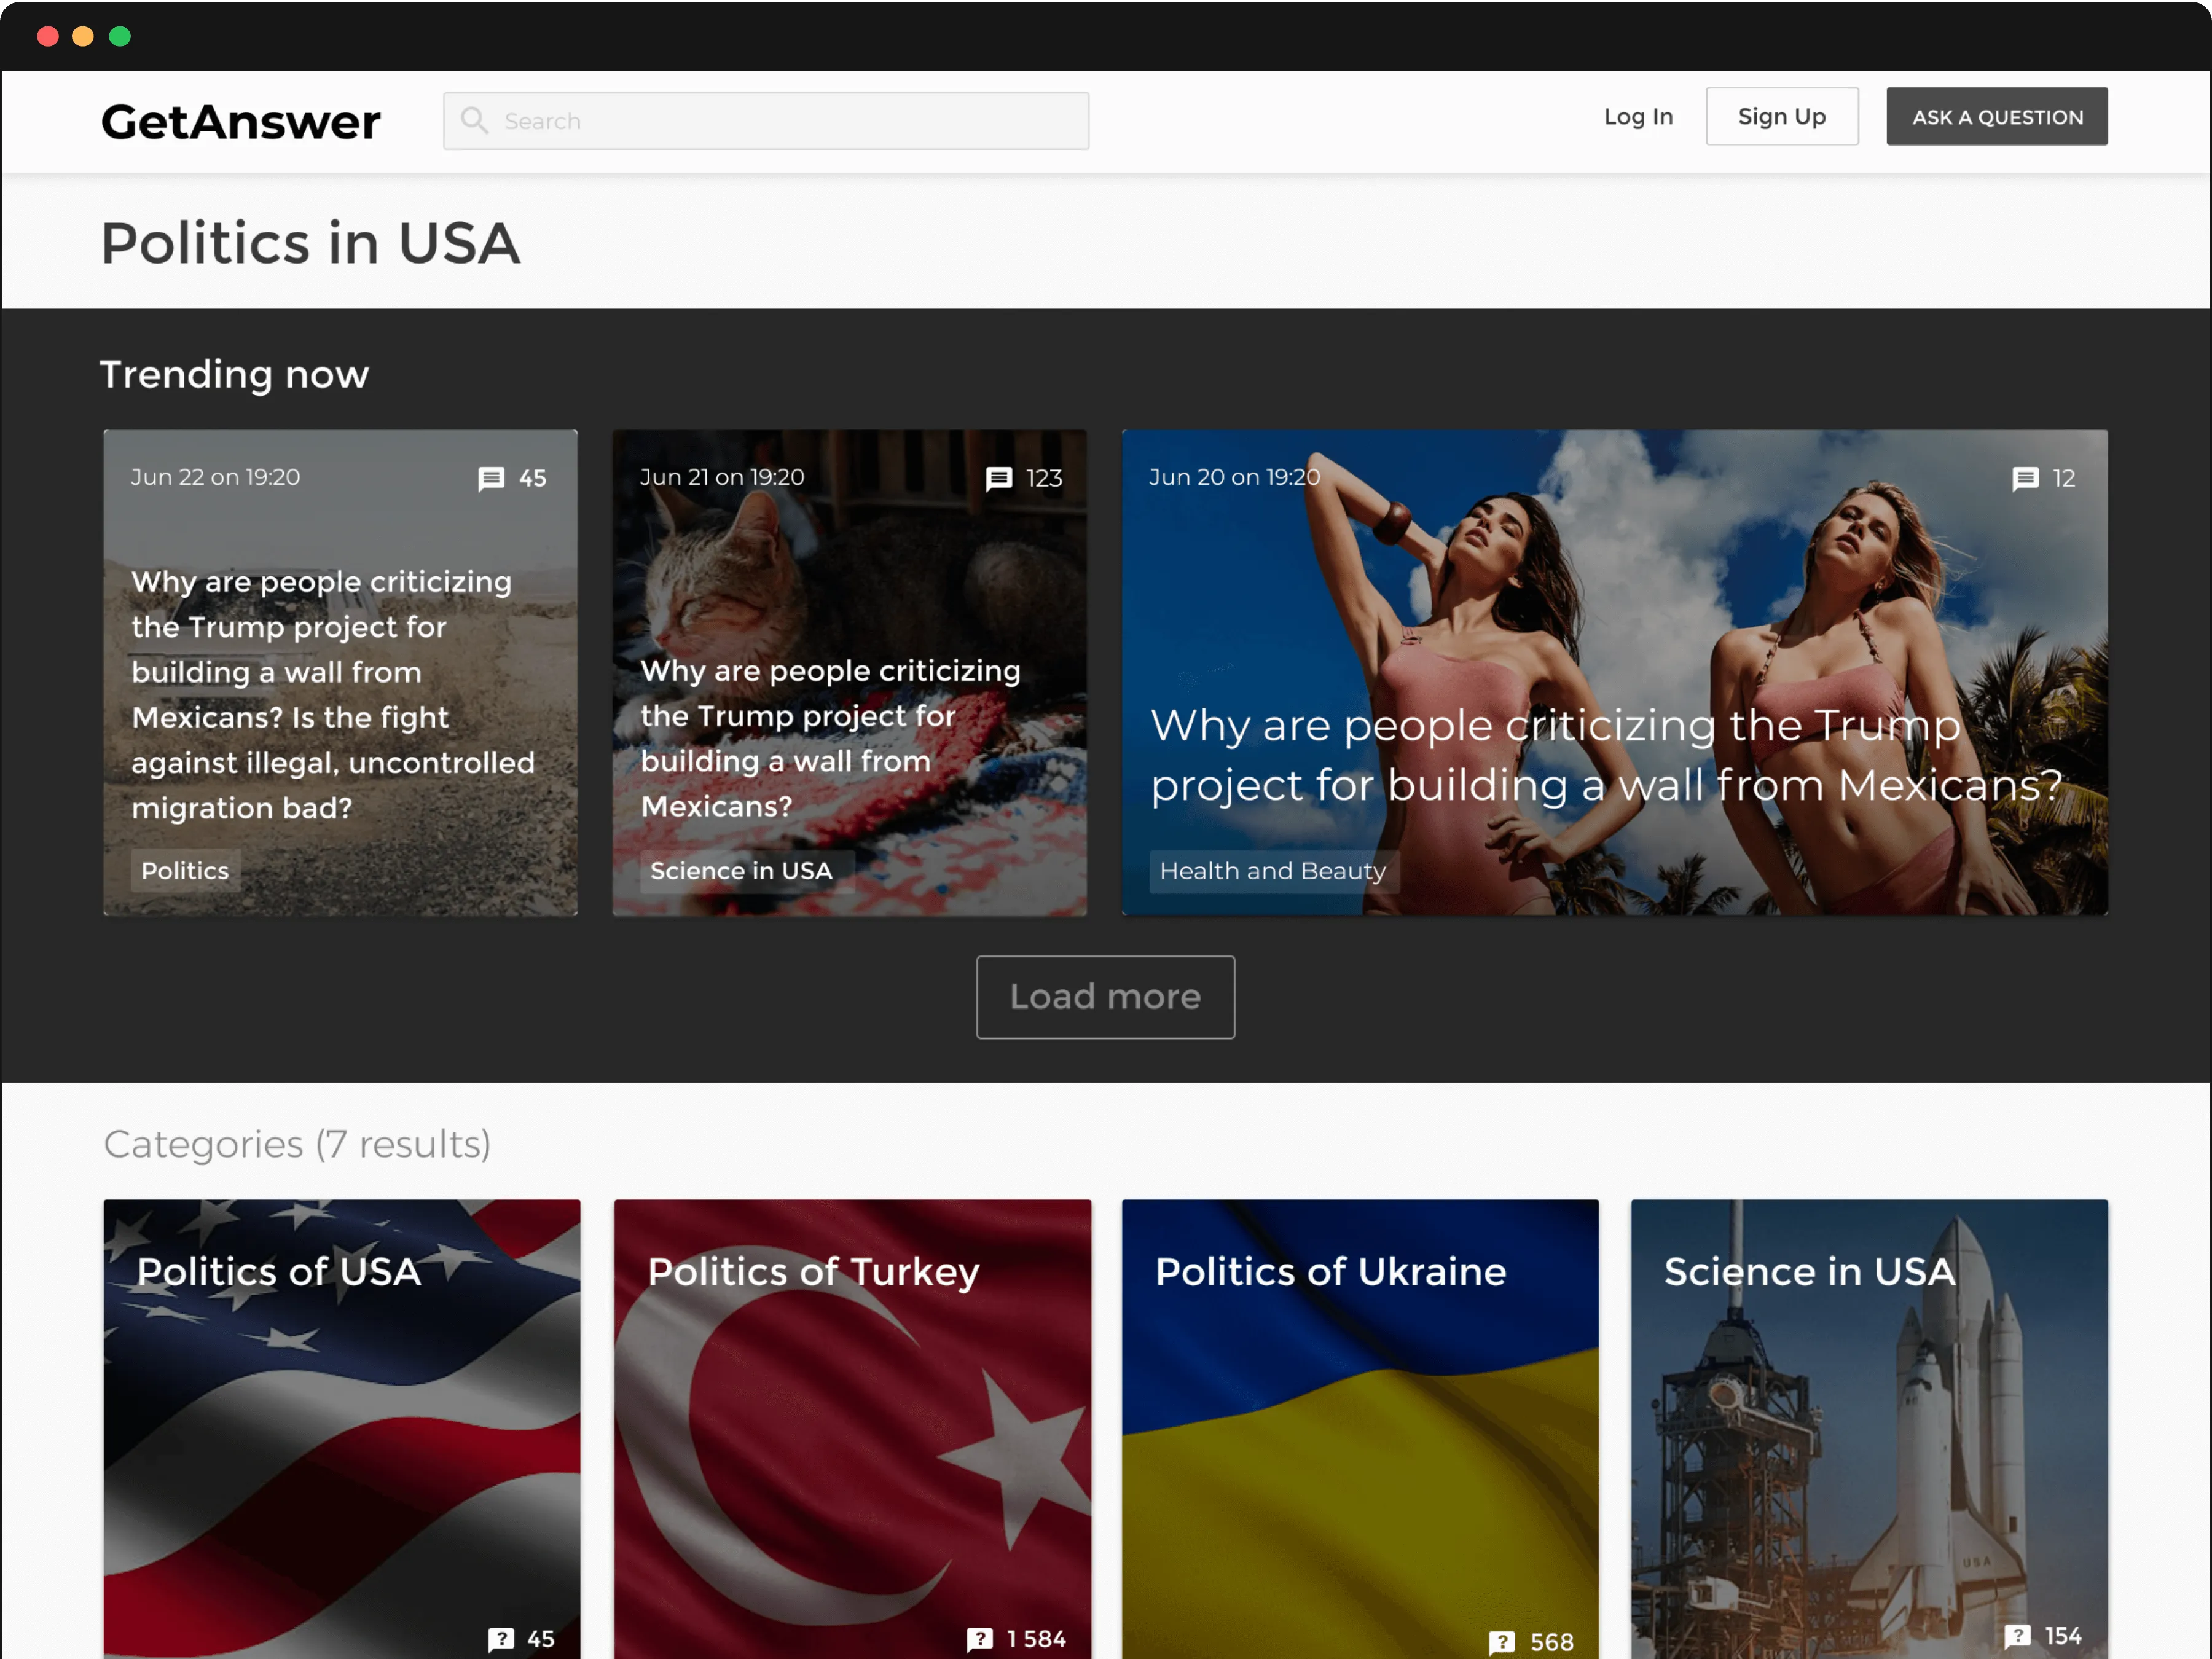The image size is (2212, 1659).
Task: Click comments icon on Jun 22 post
Action: [x=491, y=478]
